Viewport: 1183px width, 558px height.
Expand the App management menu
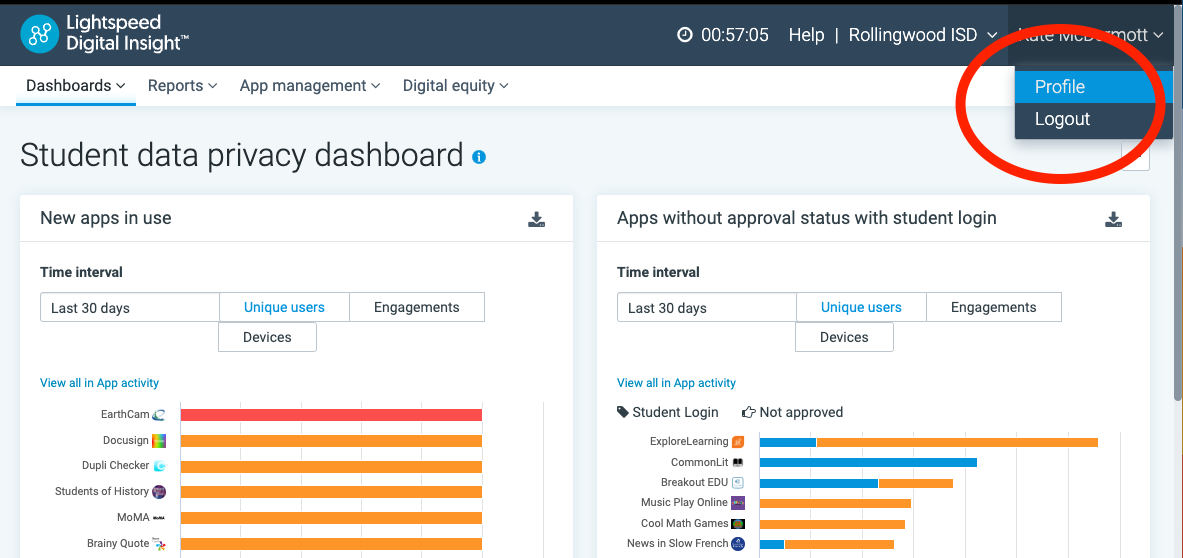pos(310,86)
